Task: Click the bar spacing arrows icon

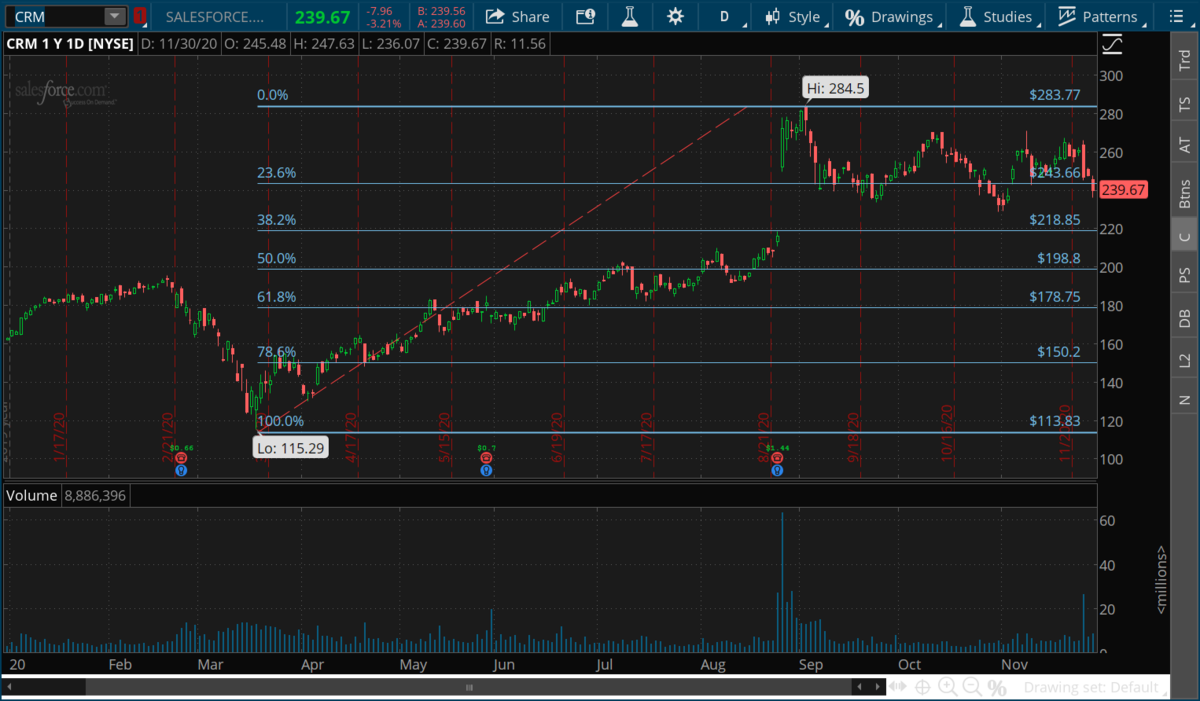Action: 897,687
